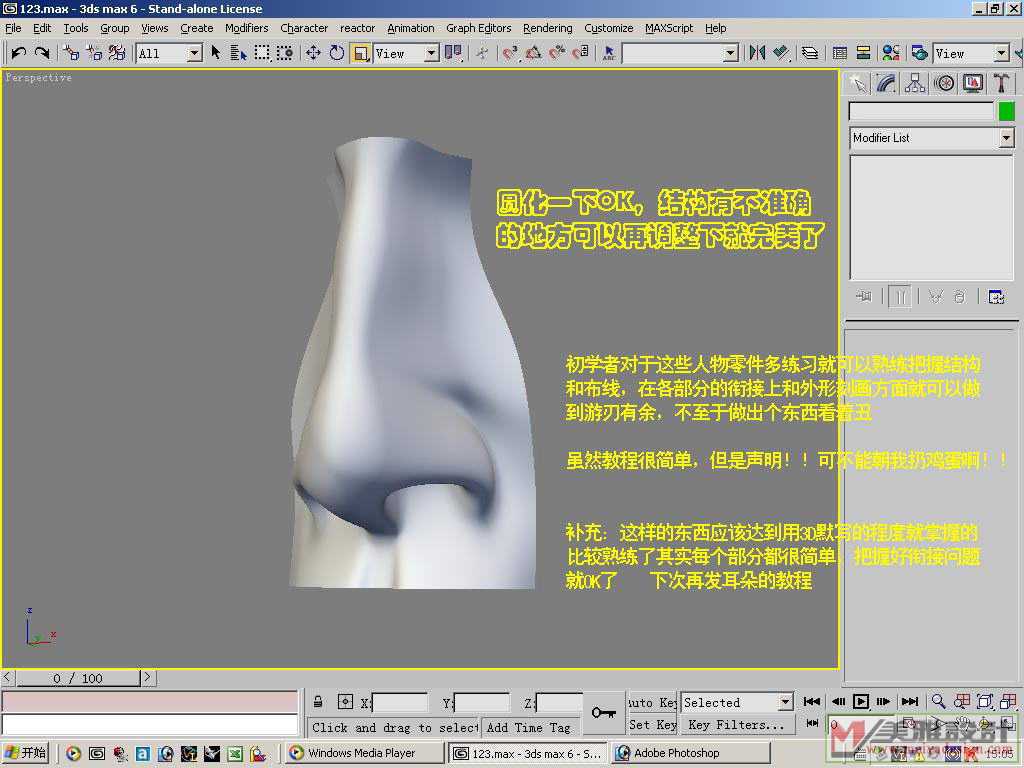Toggle Auto Key animation mode
Screen dimensions: 1024x768
(x=652, y=703)
